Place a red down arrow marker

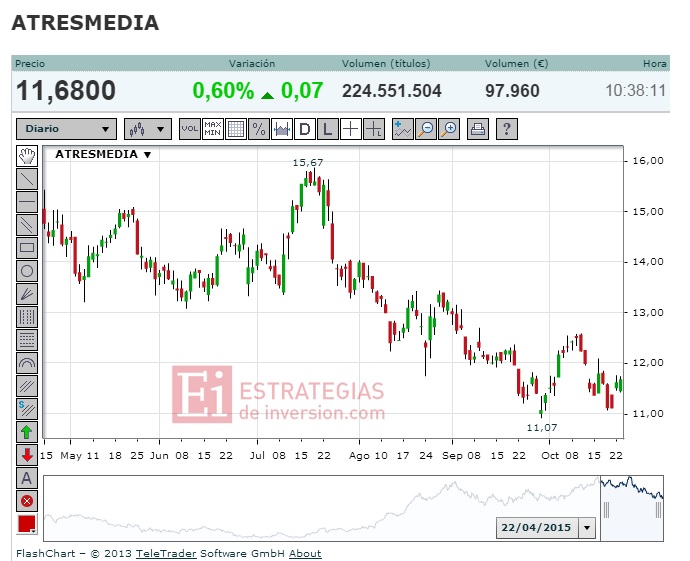pos(27,455)
